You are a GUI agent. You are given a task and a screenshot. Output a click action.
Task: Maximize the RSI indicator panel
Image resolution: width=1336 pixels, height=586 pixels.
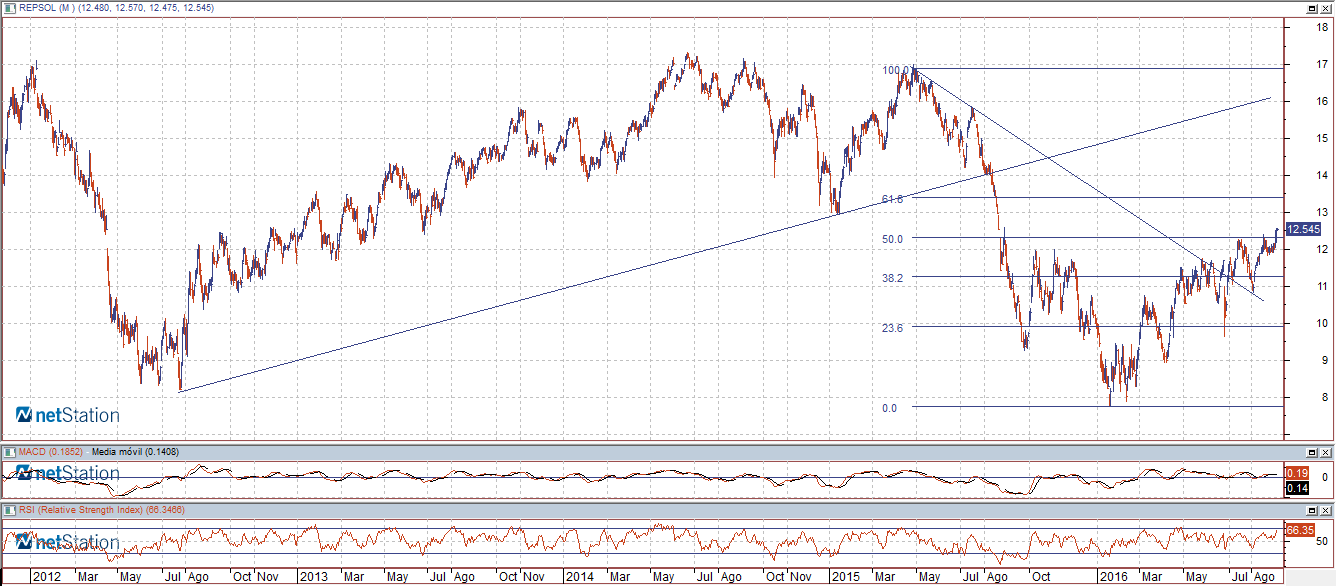(x=1311, y=510)
